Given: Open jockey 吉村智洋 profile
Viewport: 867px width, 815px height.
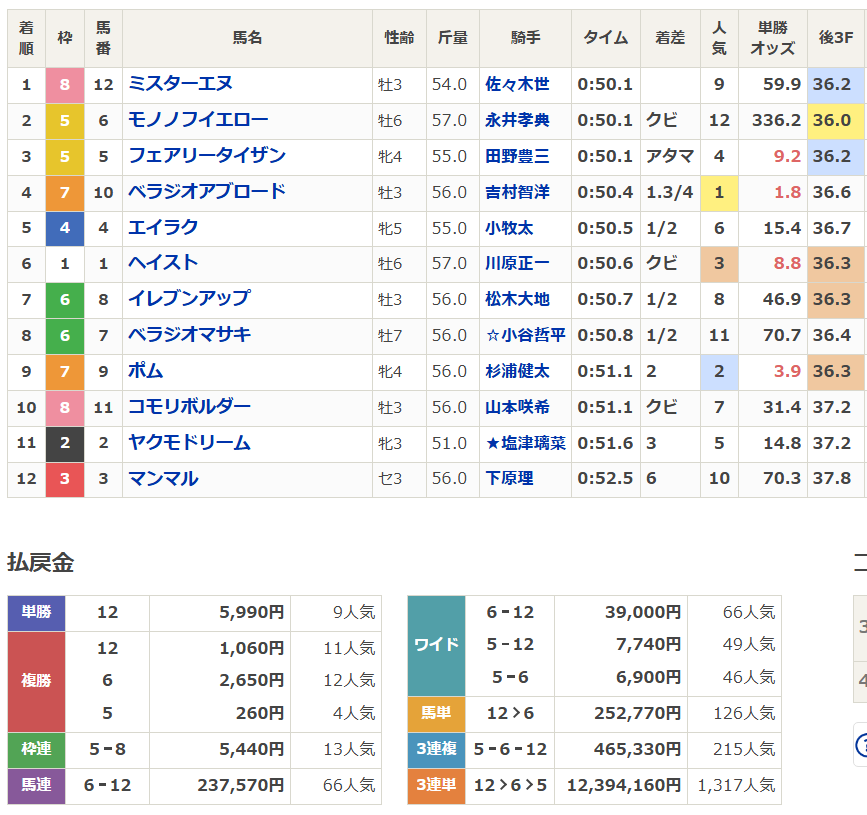Looking at the screenshot, I should point(517,192).
